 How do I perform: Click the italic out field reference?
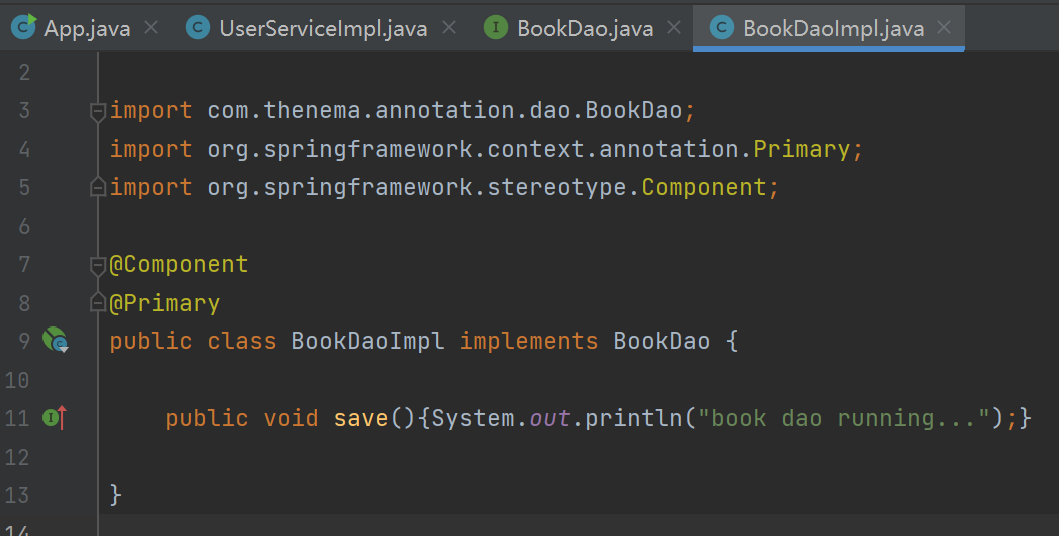tap(550, 419)
